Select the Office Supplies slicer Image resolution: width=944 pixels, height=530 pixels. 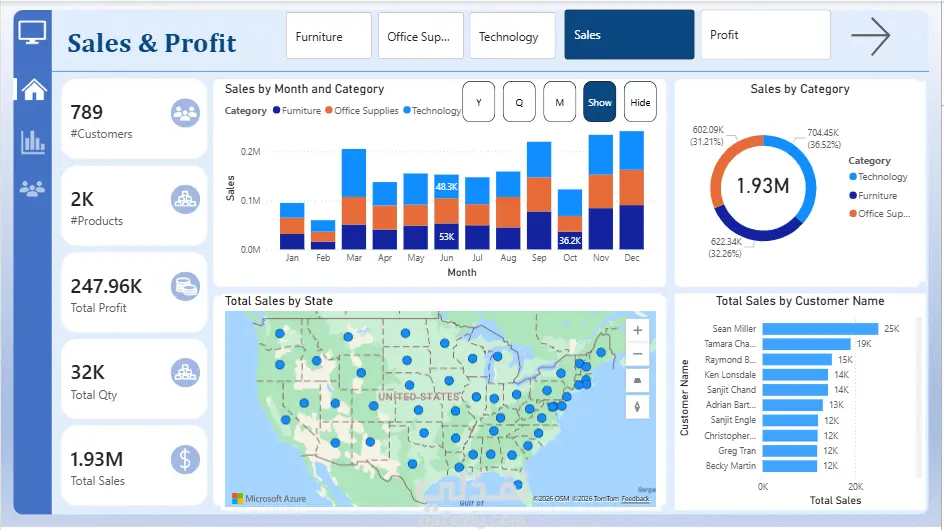421,36
